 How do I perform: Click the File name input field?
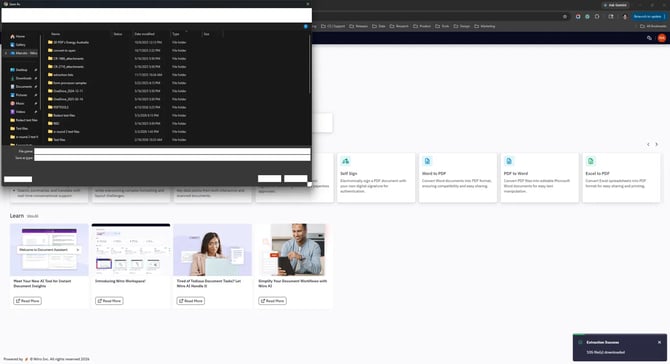[x=172, y=151]
